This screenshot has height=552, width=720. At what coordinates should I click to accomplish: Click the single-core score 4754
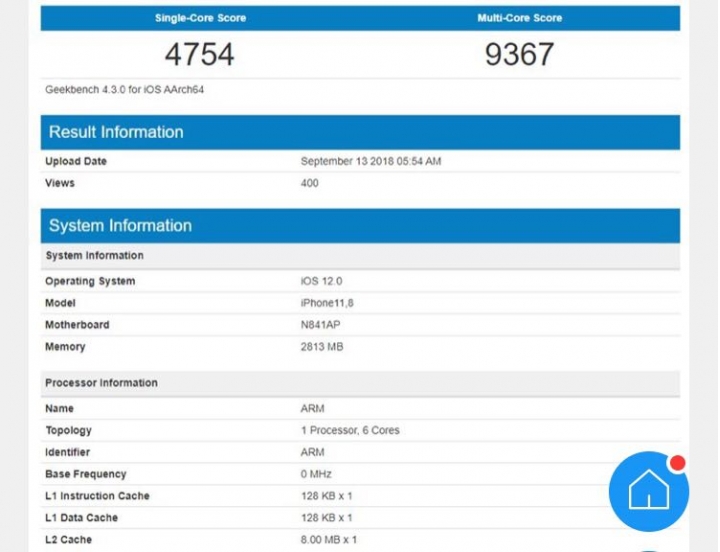point(199,54)
